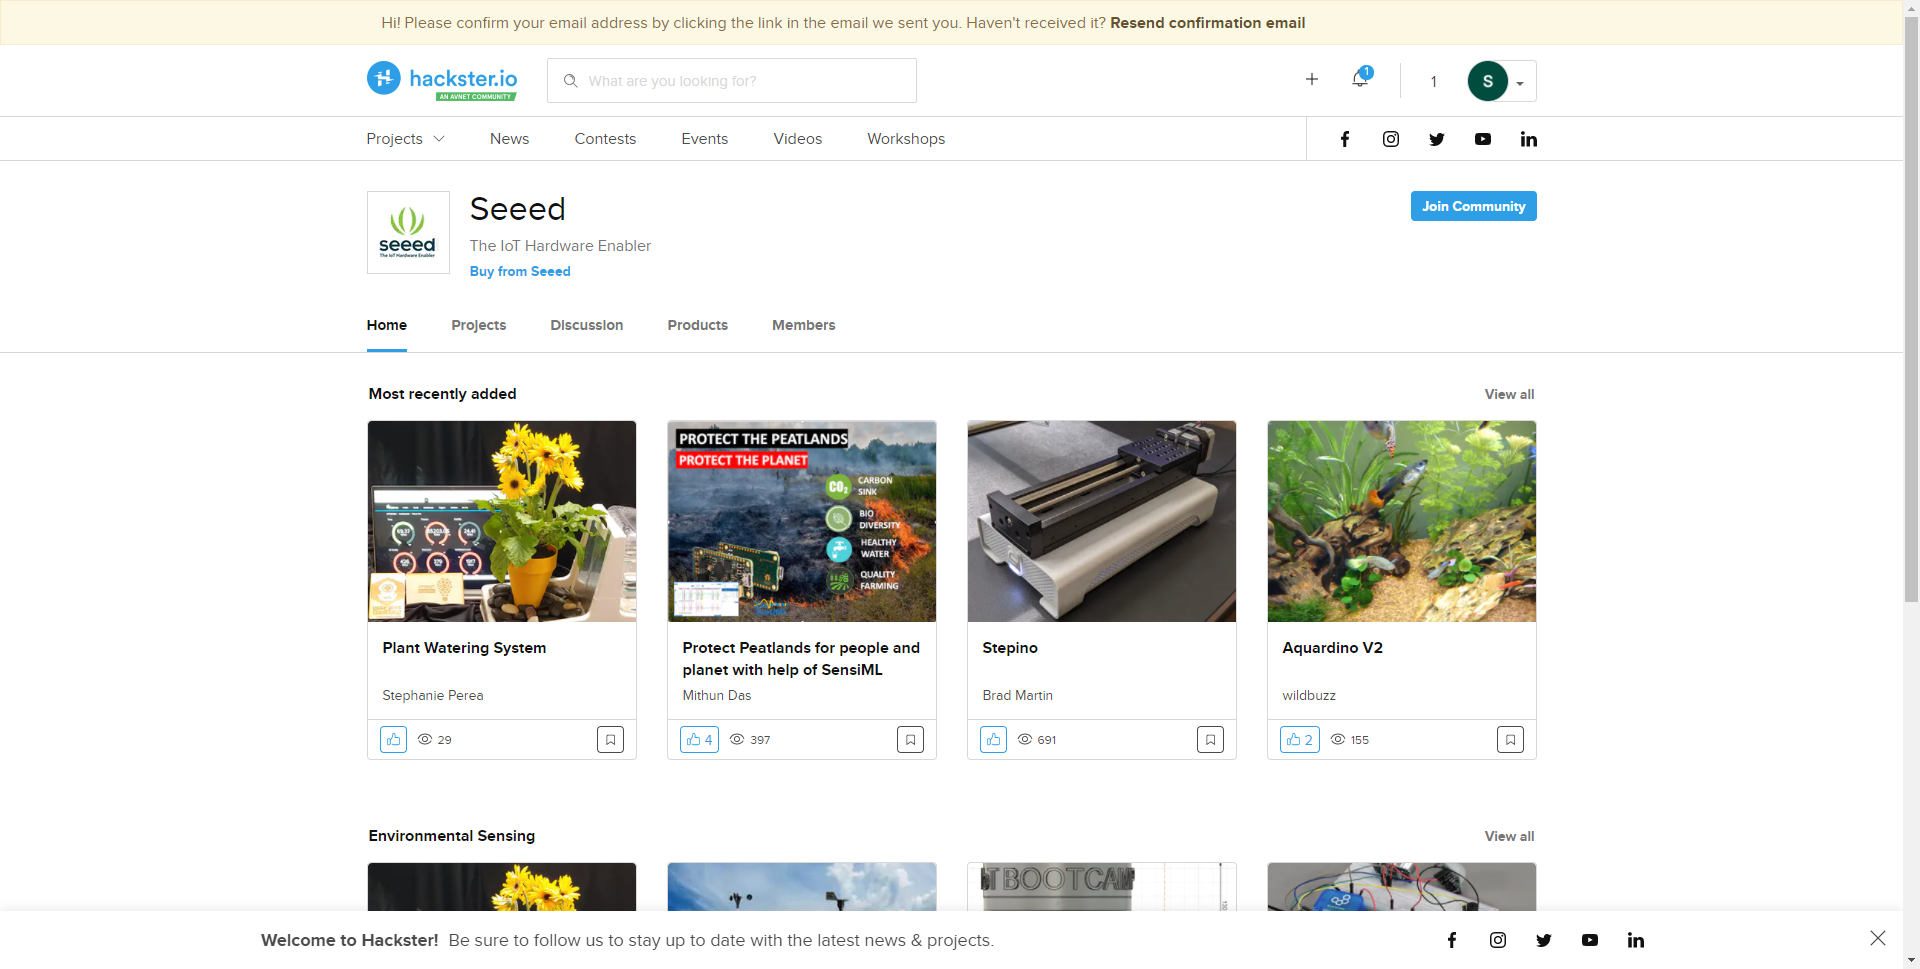Switch to the community Projects tab
This screenshot has height=969, width=1920.
479,326
